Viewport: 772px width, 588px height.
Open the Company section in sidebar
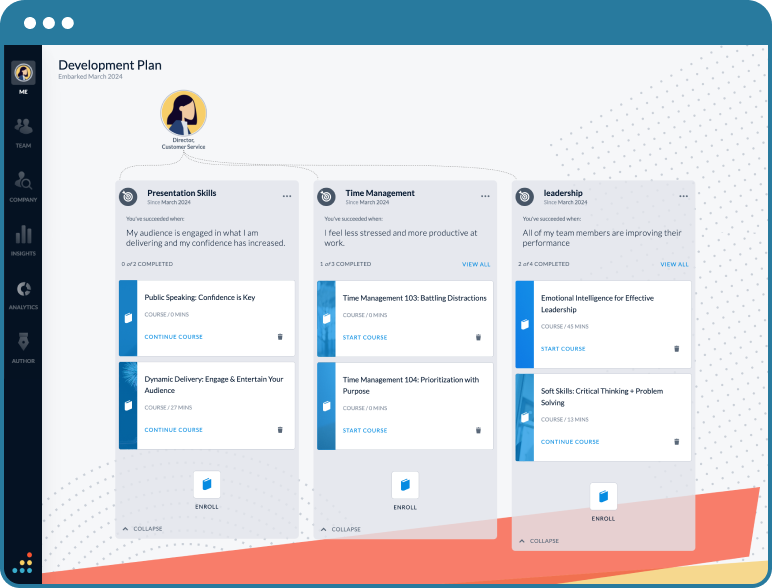[x=23, y=184]
